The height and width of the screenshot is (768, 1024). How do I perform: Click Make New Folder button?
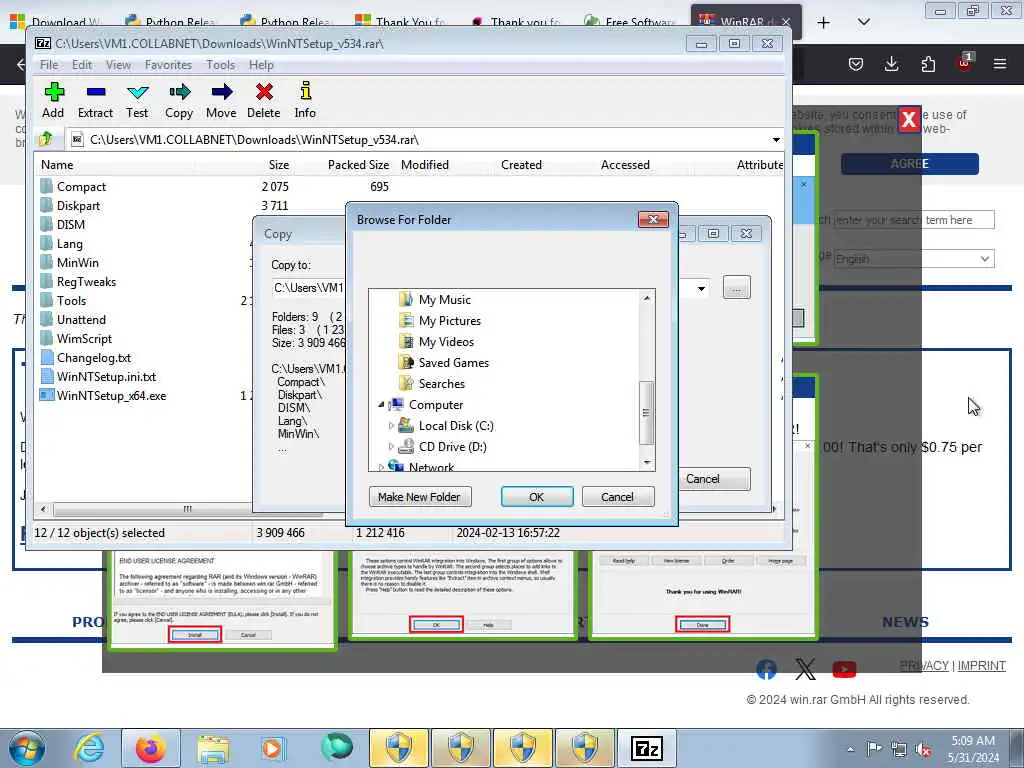coord(419,497)
